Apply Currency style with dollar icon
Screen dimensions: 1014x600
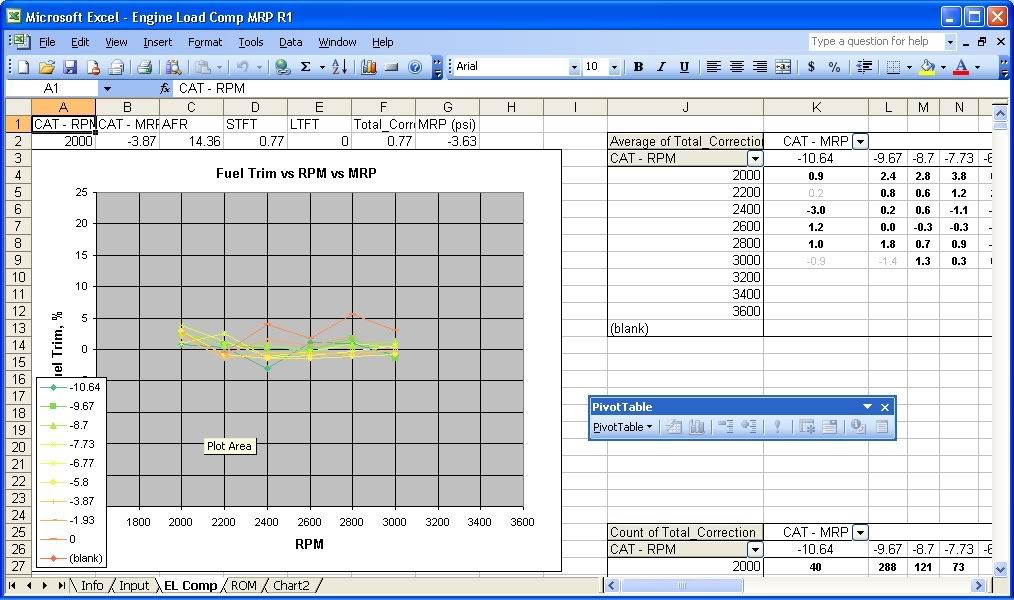pyautogui.click(x=810, y=67)
